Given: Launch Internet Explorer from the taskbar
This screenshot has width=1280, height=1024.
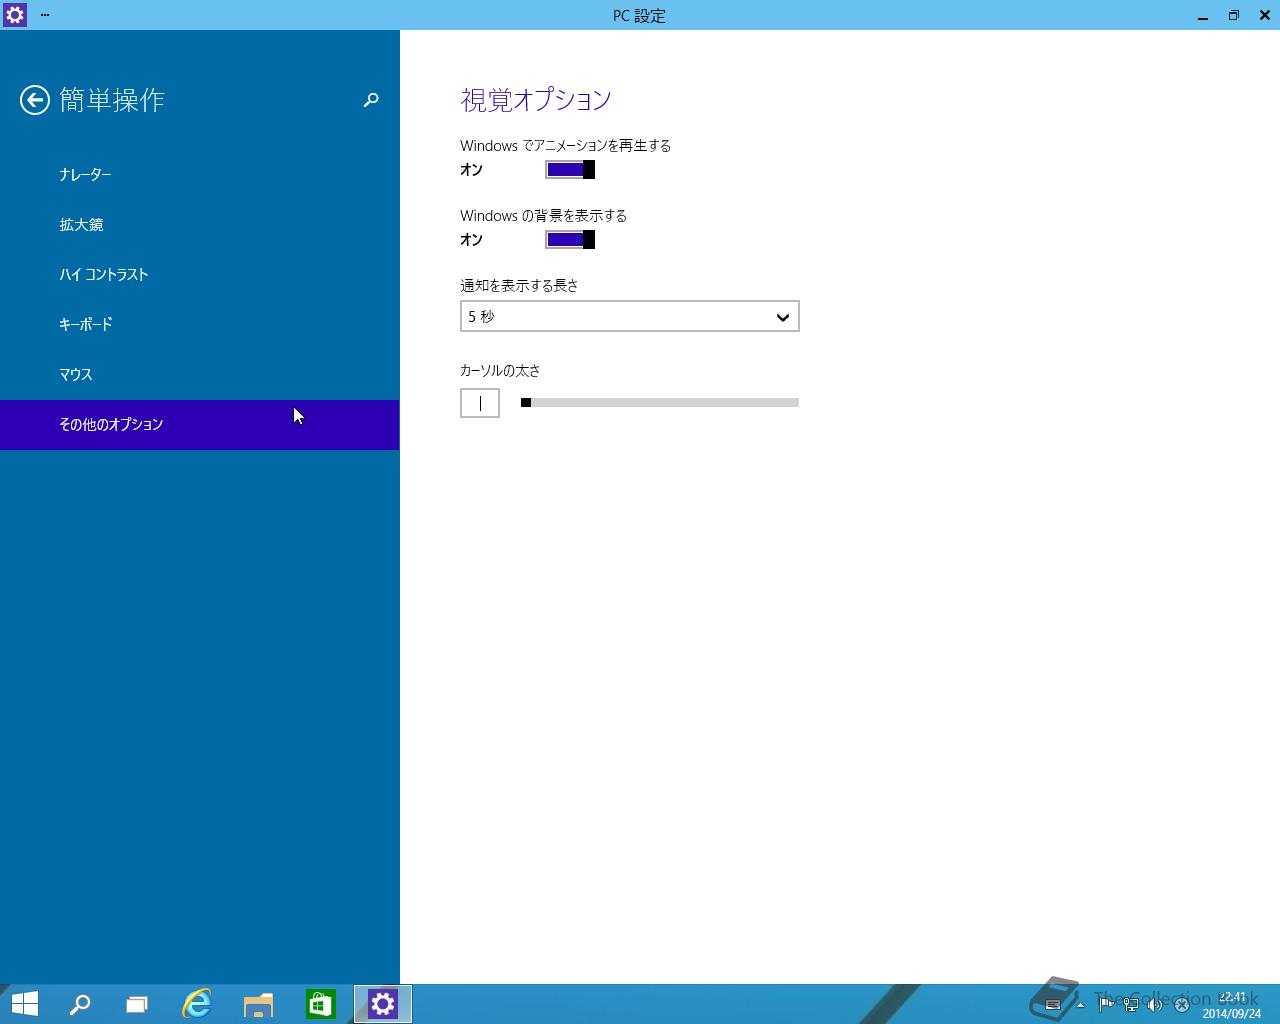Looking at the screenshot, I should [x=197, y=1004].
